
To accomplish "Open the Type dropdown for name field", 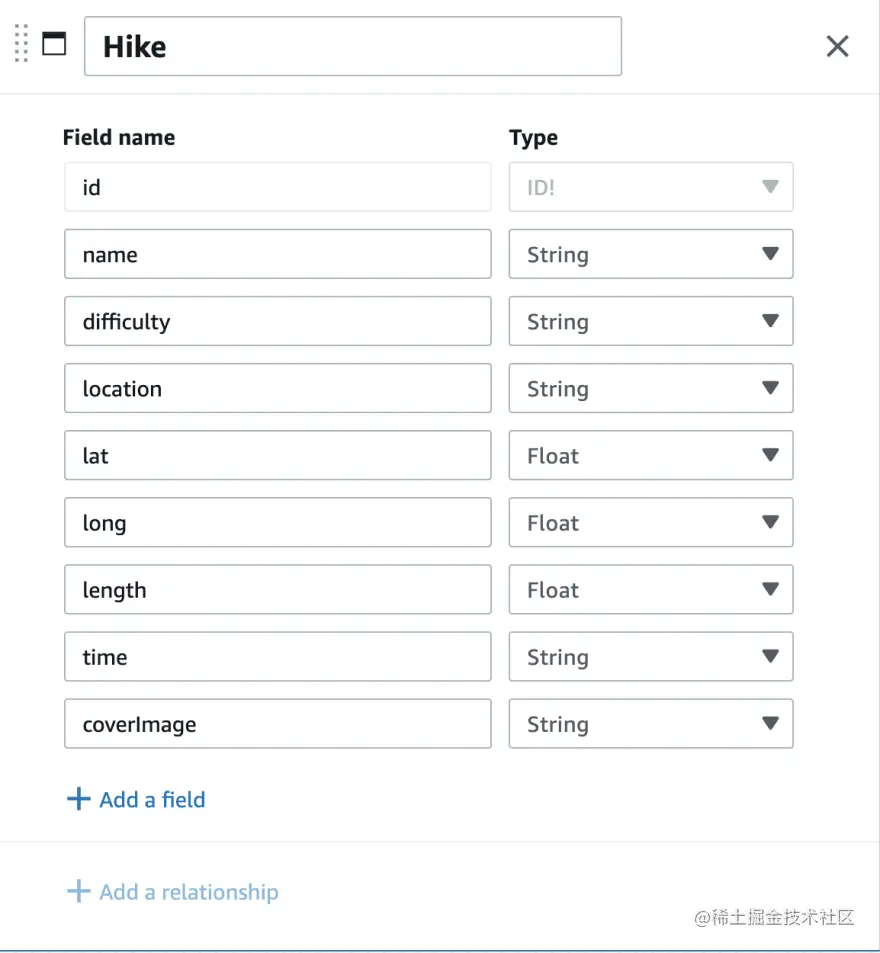I will (650, 254).
